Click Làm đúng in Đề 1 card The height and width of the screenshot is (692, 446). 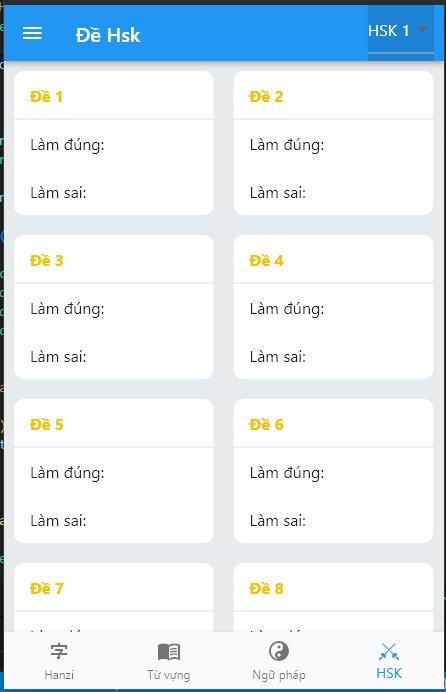point(67,145)
